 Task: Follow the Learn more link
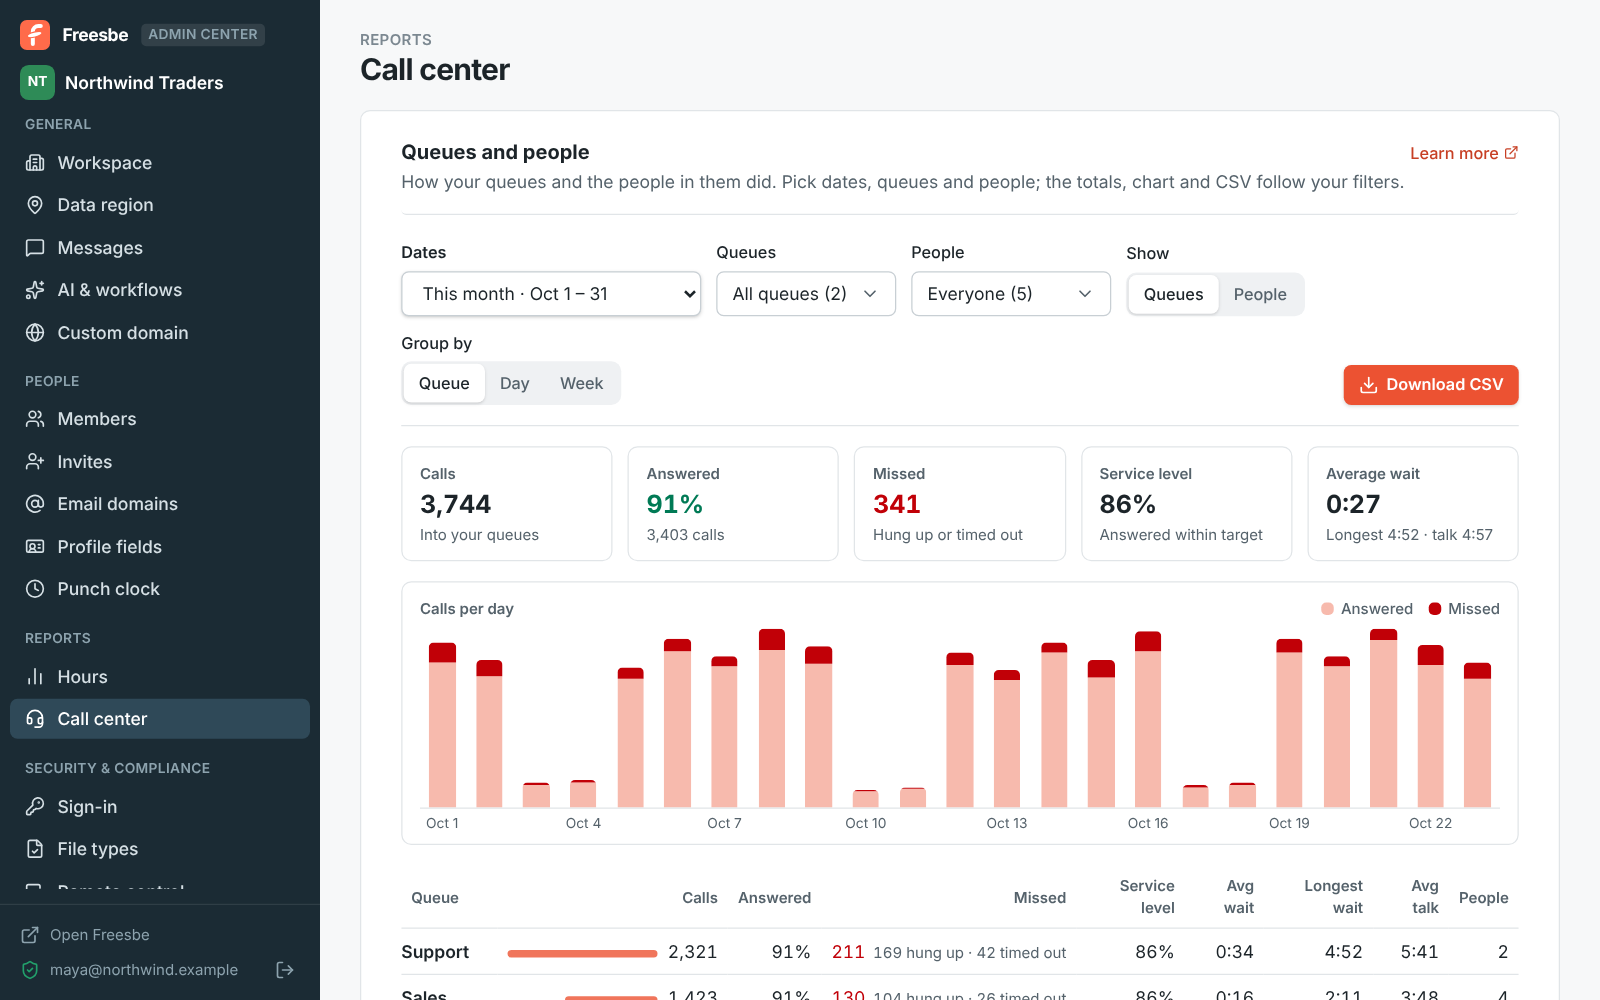click(x=1464, y=153)
